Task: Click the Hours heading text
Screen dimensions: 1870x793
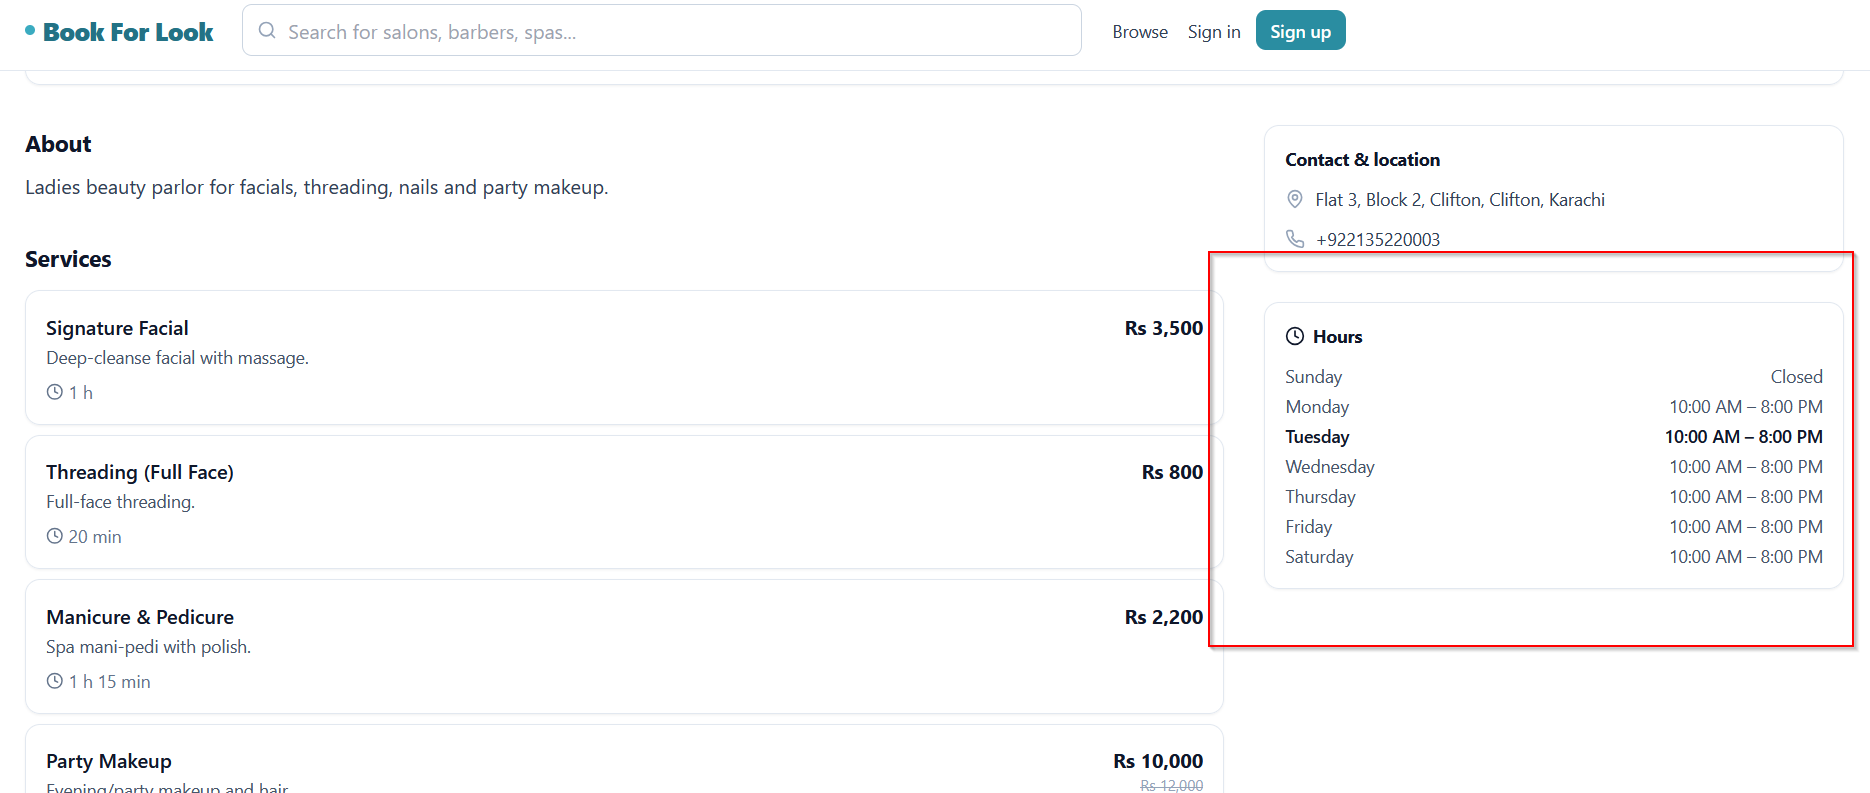Action: tap(1337, 337)
